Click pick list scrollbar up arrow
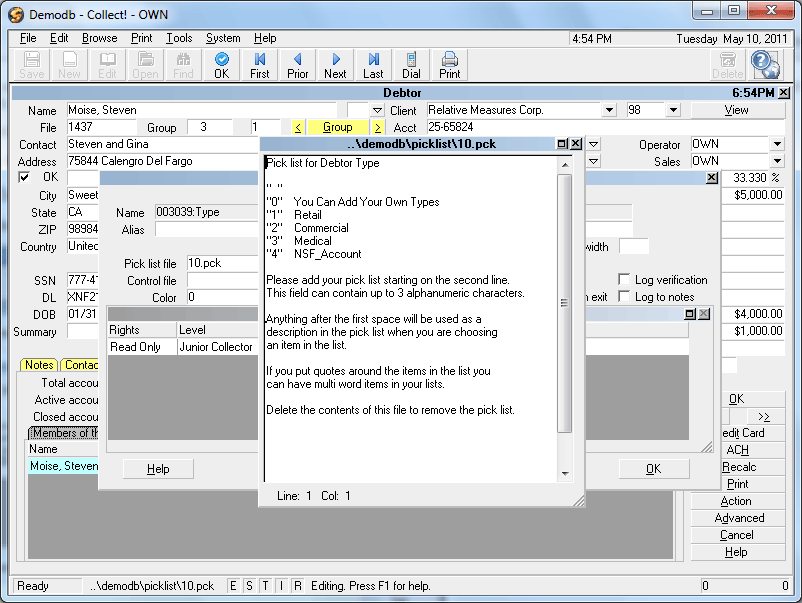The width and height of the screenshot is (802, 603). (x=565, y=165)
